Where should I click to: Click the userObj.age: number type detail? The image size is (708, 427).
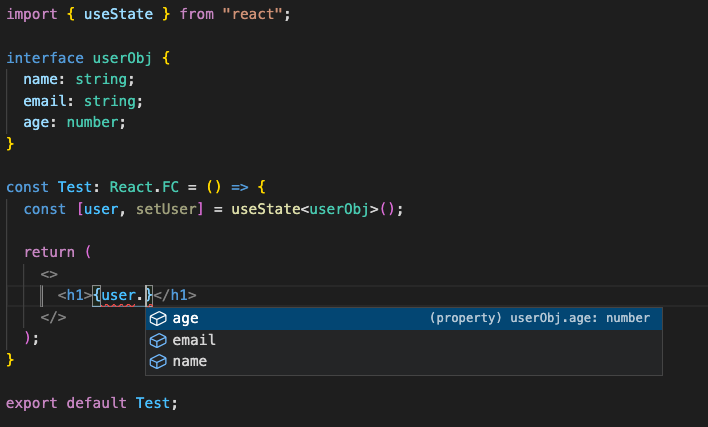(540, 318)
